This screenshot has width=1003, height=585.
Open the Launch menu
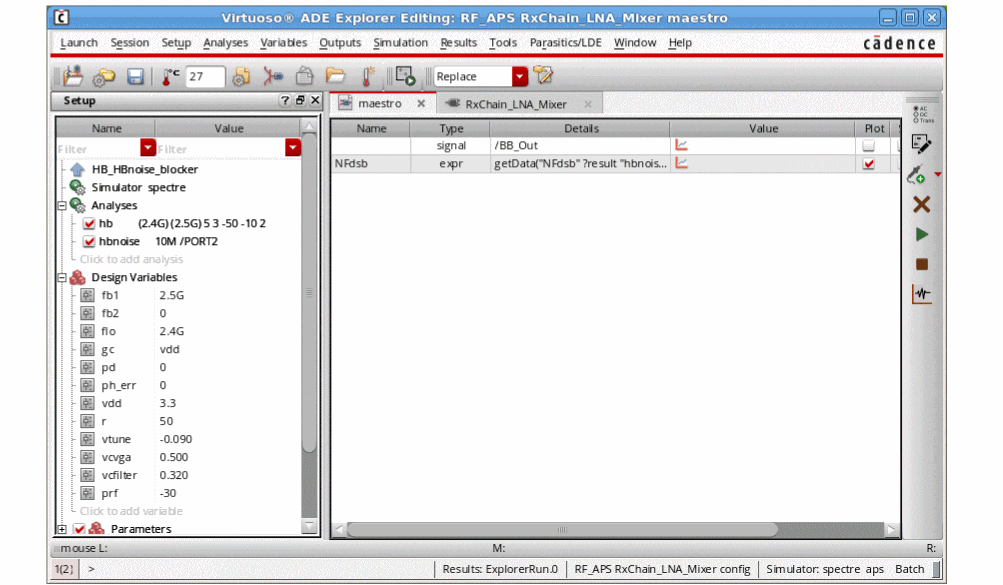79,43
